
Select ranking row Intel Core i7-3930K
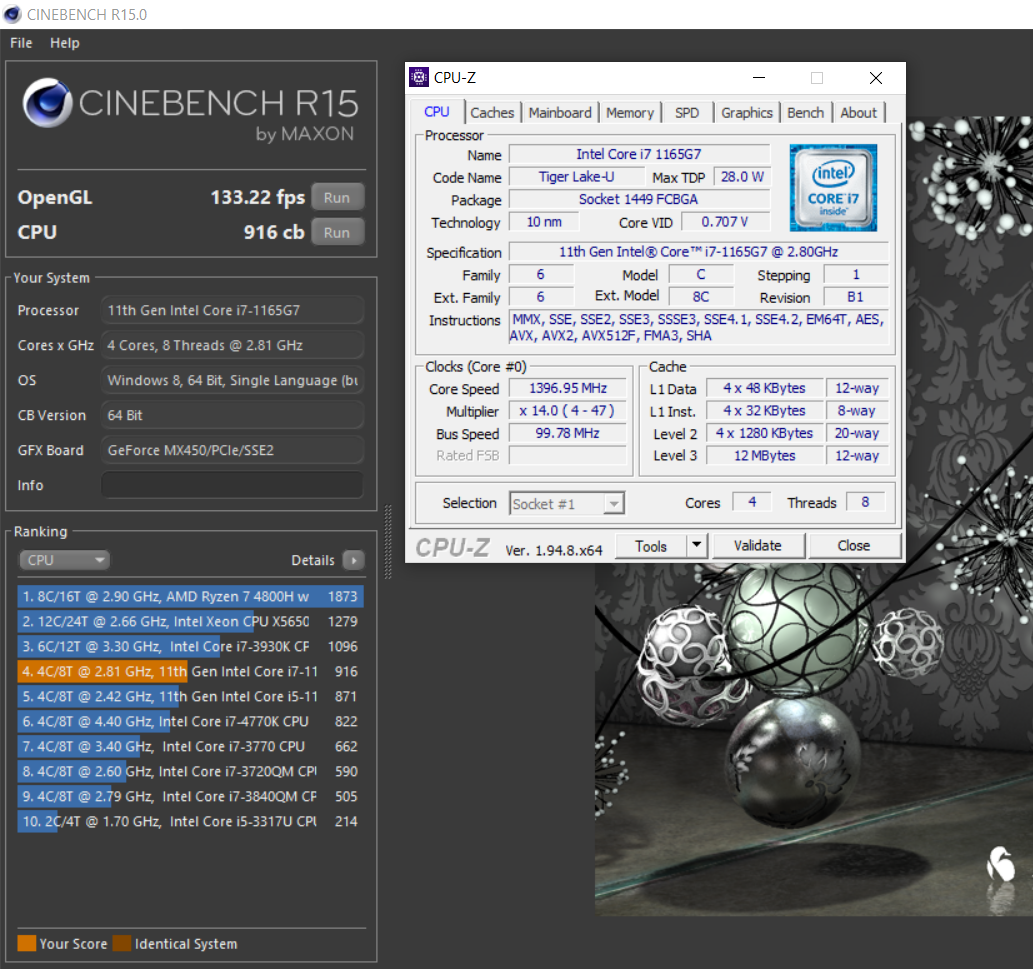point(190,646)
